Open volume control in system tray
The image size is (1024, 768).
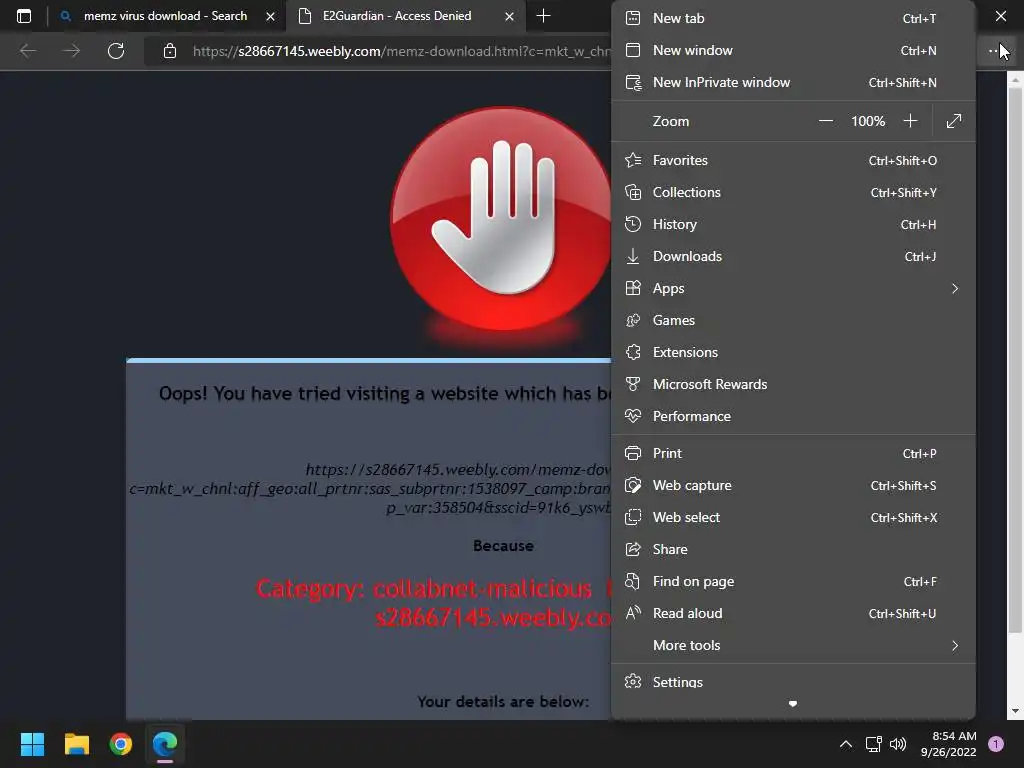point(898,744)
